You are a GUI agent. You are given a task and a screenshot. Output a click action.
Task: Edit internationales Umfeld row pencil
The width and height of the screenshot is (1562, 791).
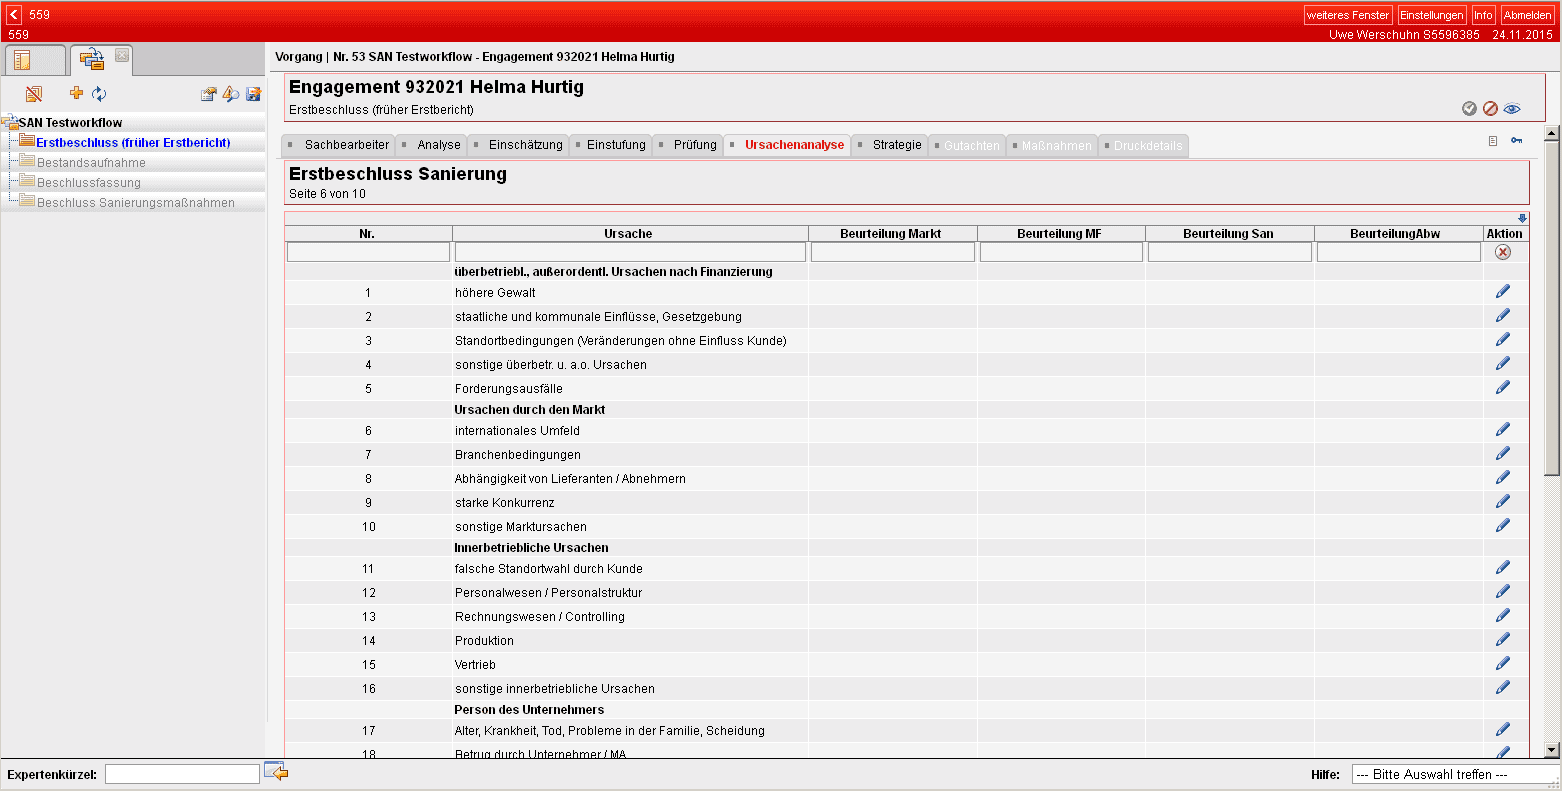click(x=1503, y=429)
